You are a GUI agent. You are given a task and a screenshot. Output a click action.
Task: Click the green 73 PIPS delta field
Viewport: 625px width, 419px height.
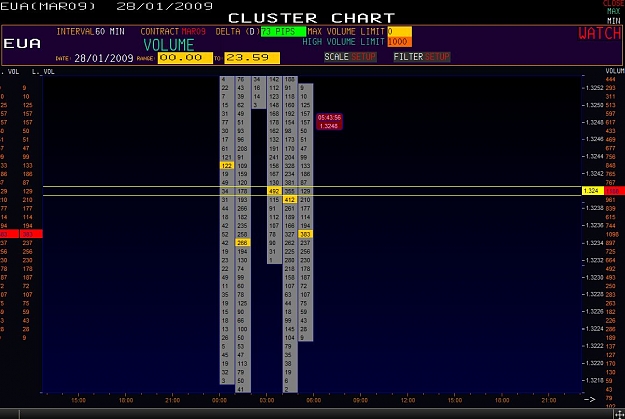click(283, 31)
